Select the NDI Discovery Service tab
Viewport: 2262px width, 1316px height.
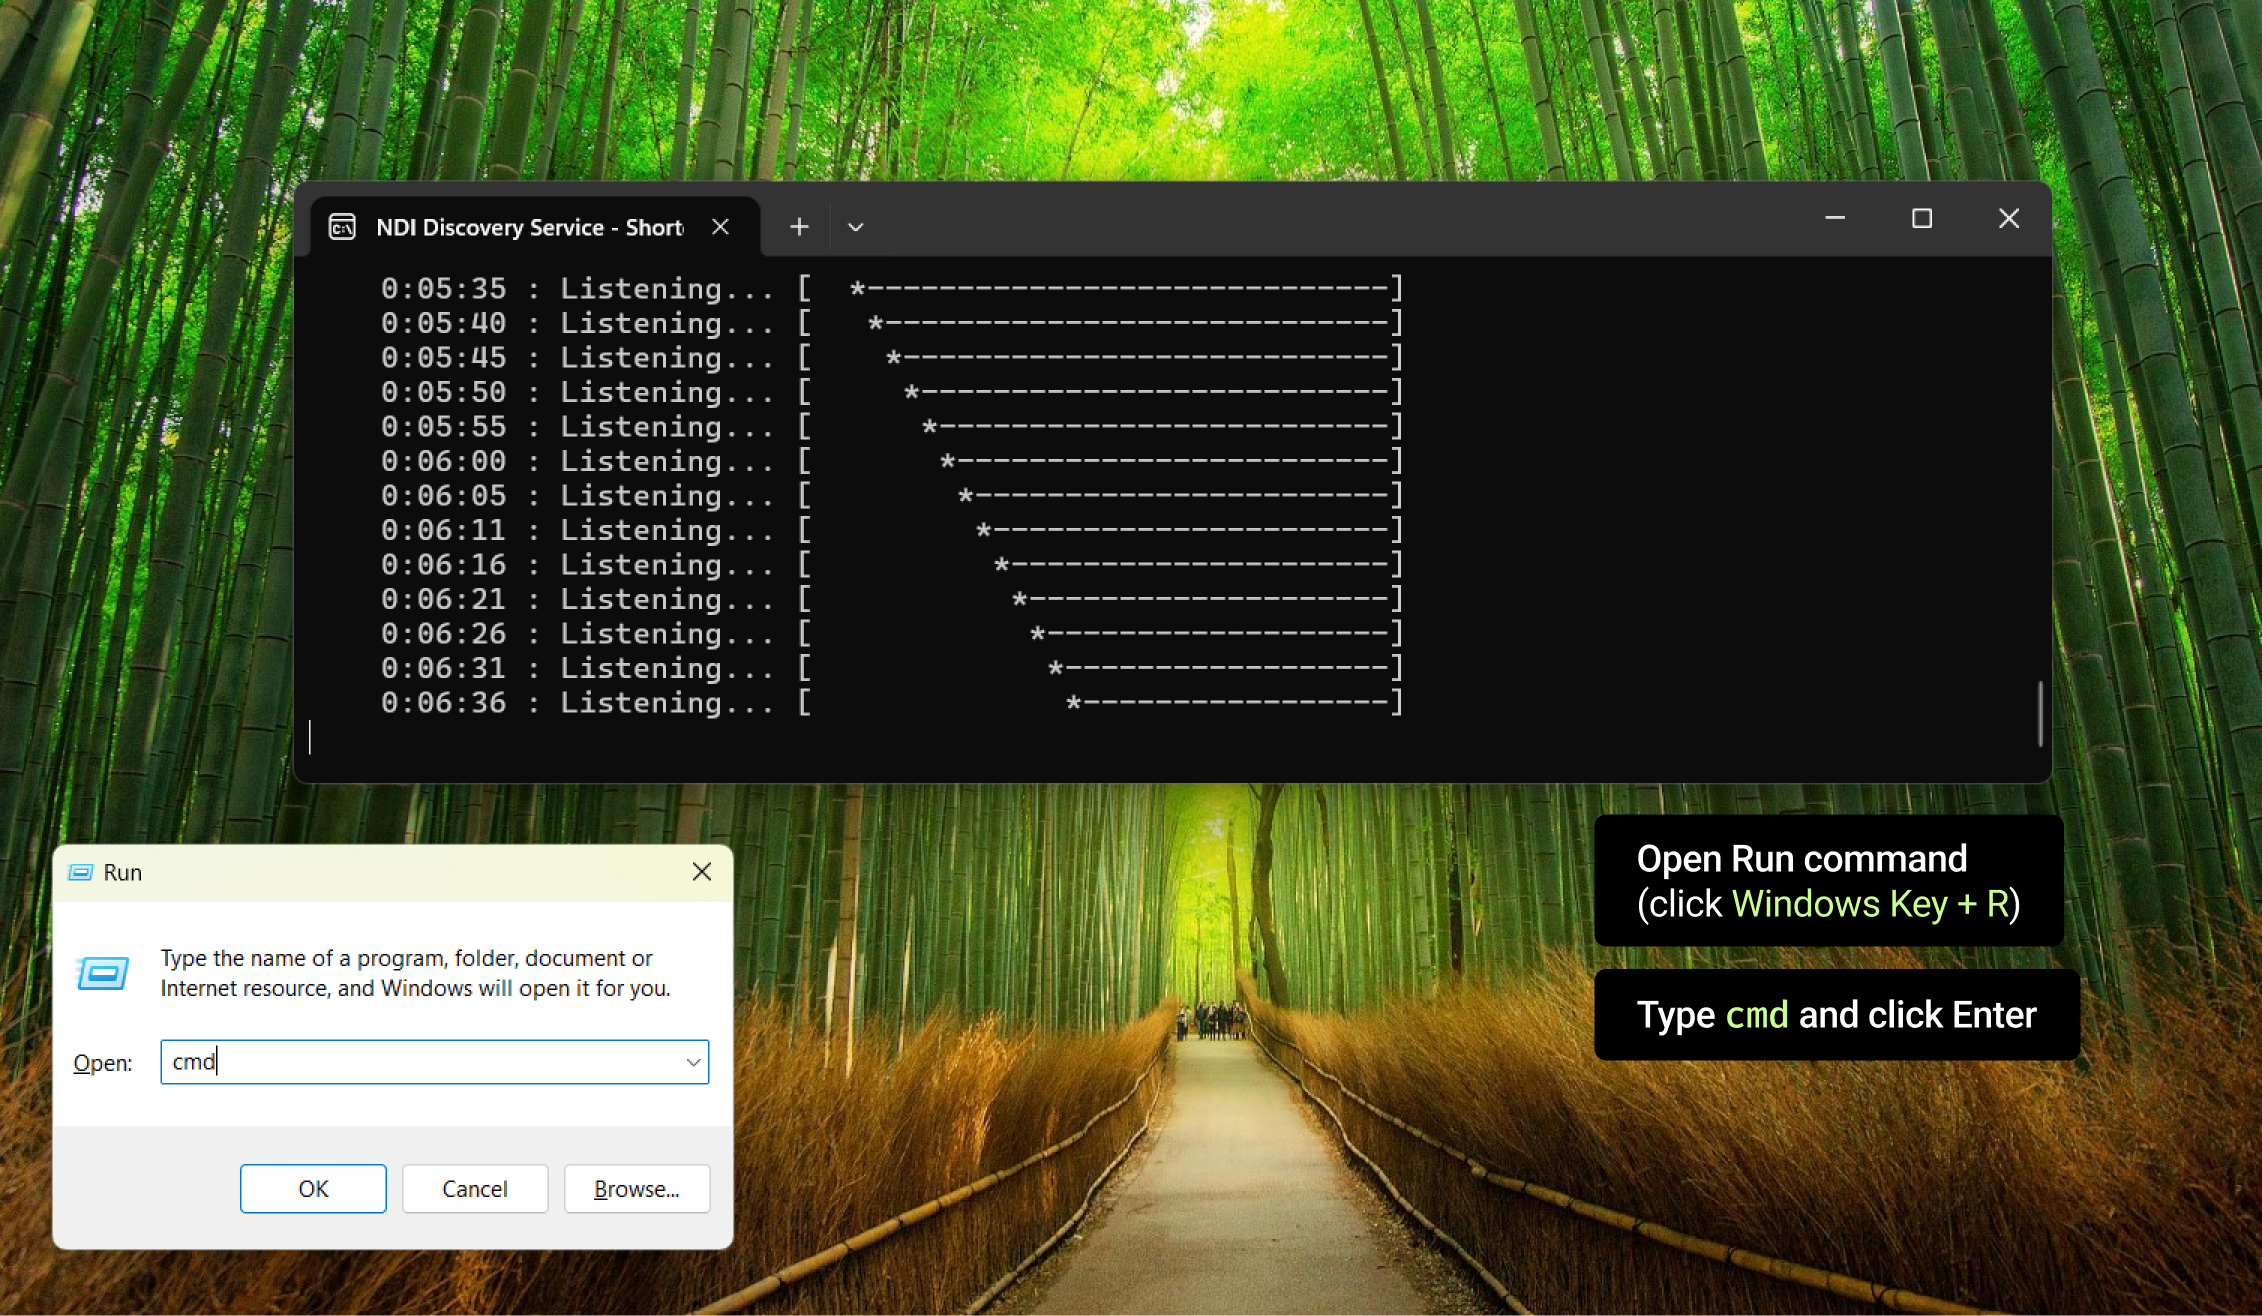tap(535, 227)
